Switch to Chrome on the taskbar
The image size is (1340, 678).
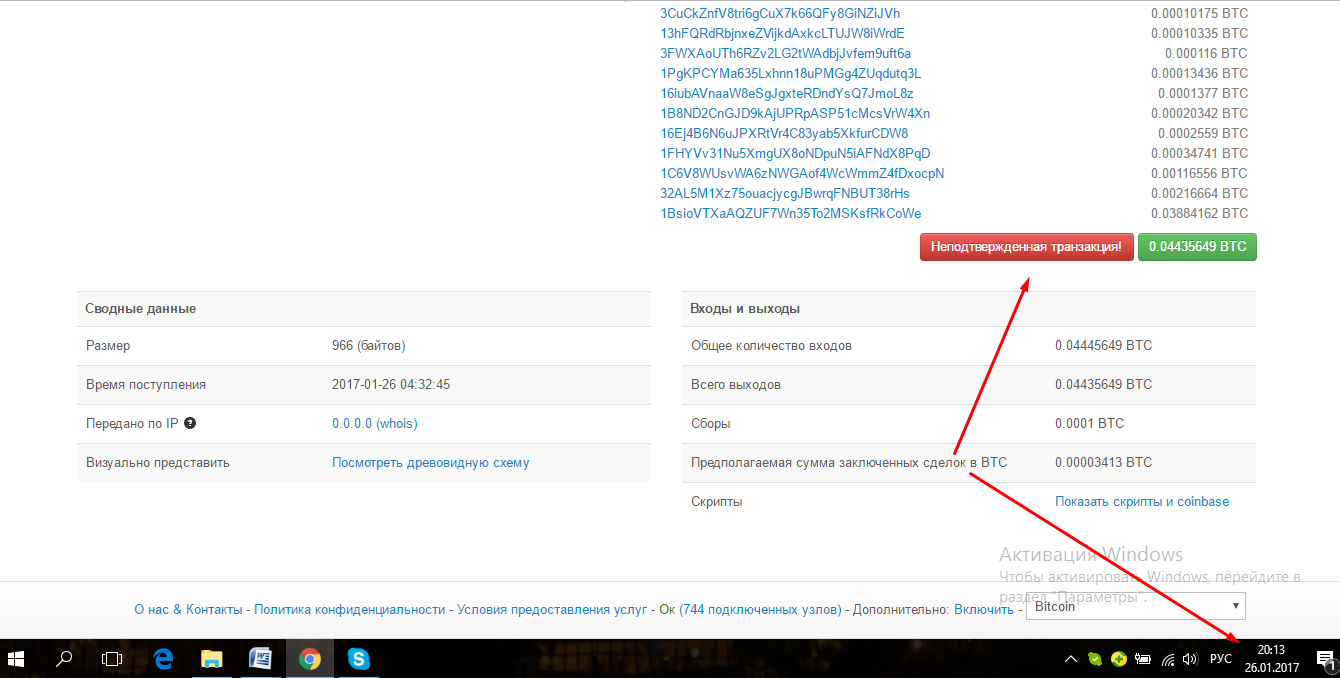[x=310, y=659]
